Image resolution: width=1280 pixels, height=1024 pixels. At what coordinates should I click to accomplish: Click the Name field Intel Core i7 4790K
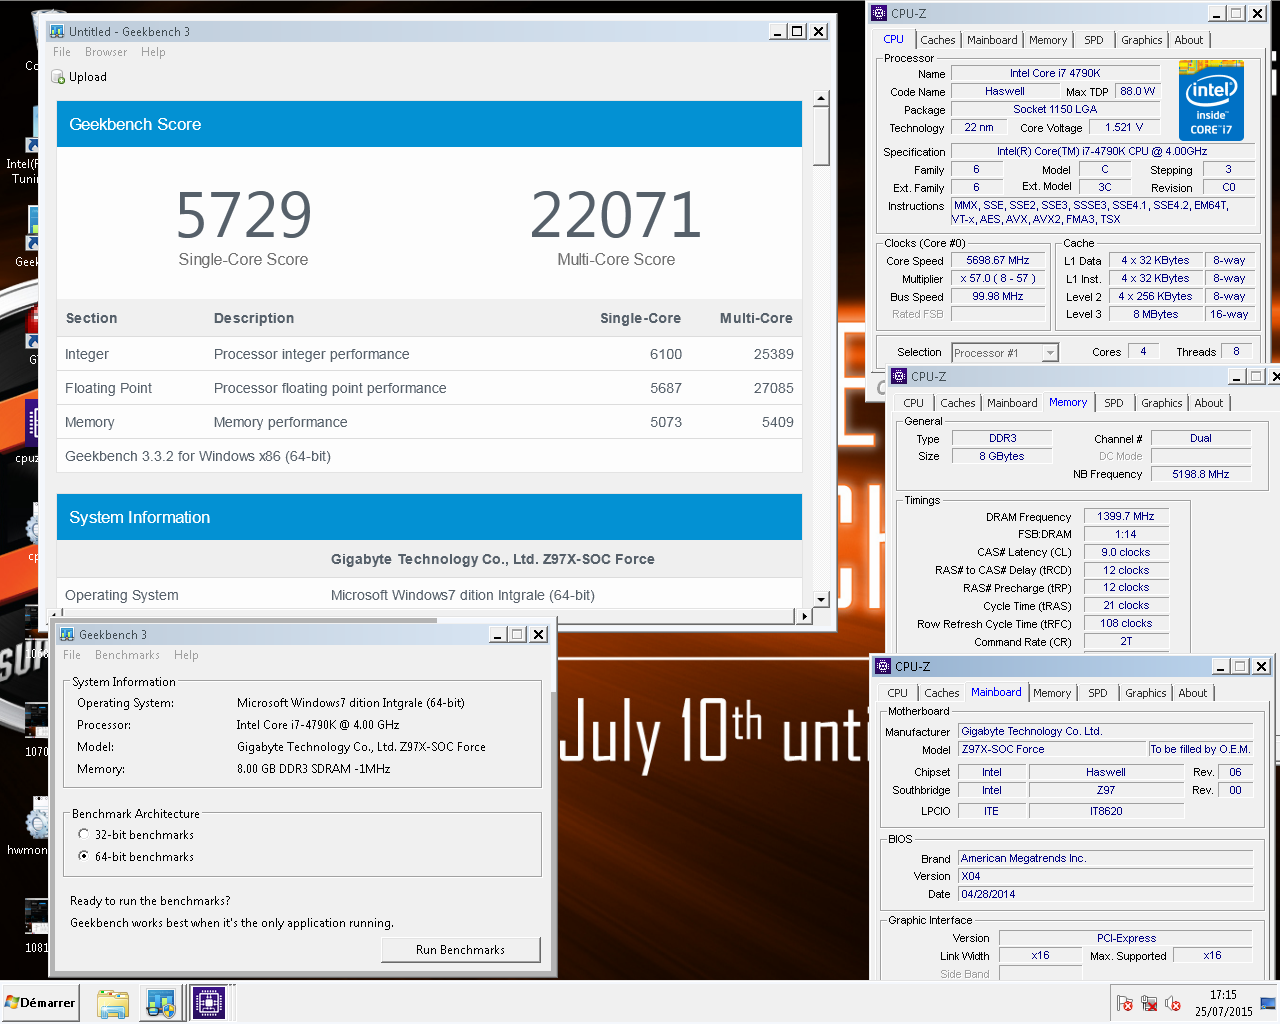(x=1055, y=73)
